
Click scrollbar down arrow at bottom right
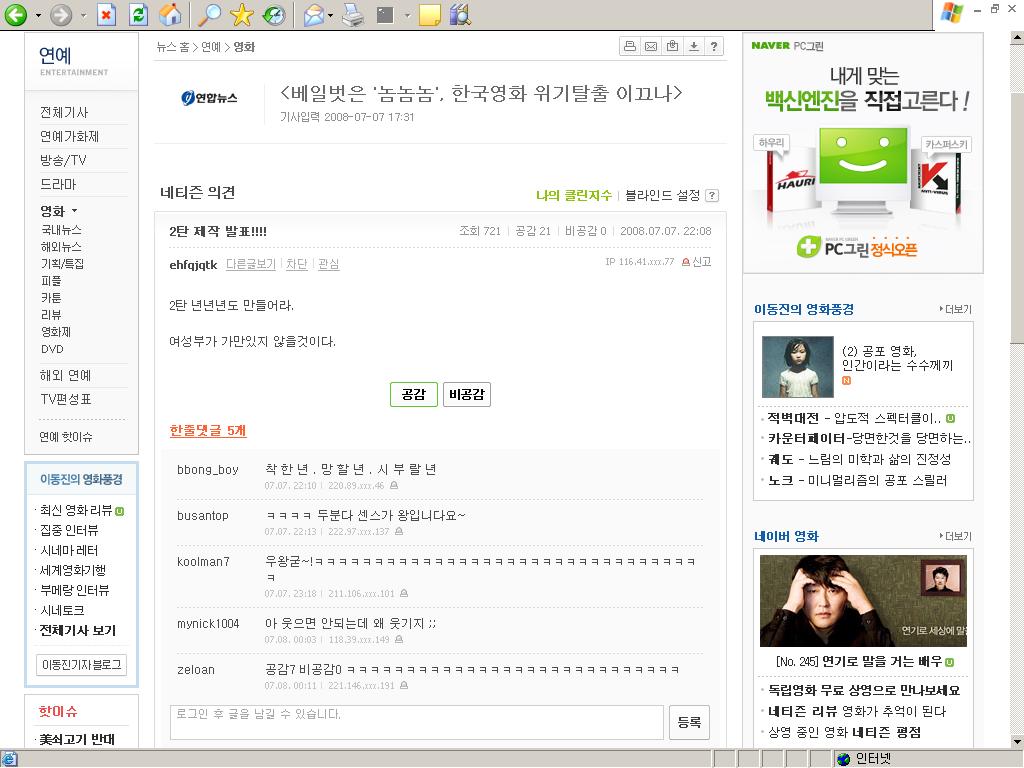click(1017, 741)
